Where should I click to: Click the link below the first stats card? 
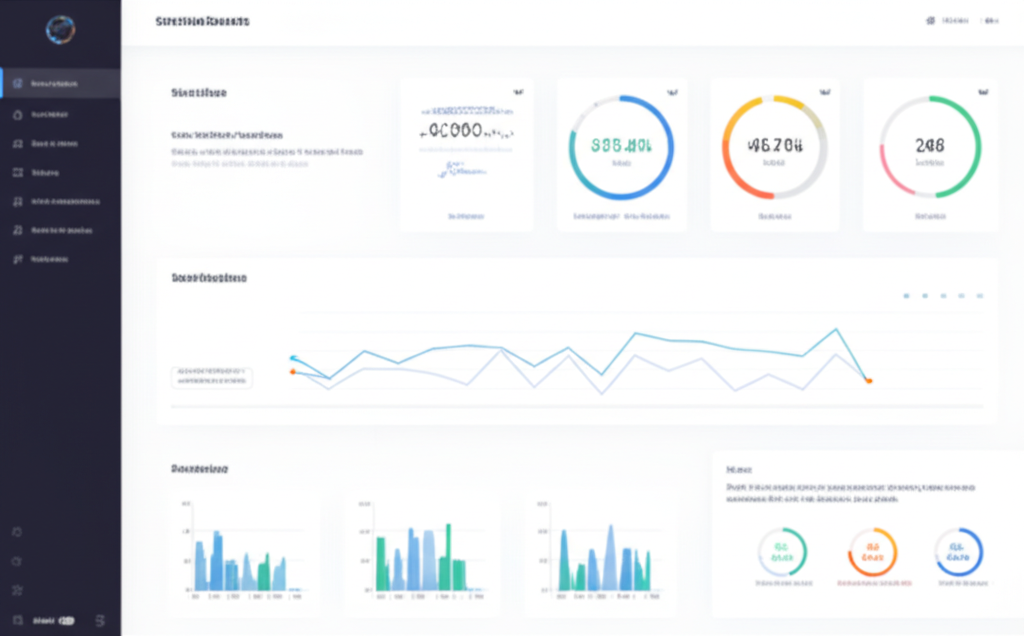[x=466, y=214]
